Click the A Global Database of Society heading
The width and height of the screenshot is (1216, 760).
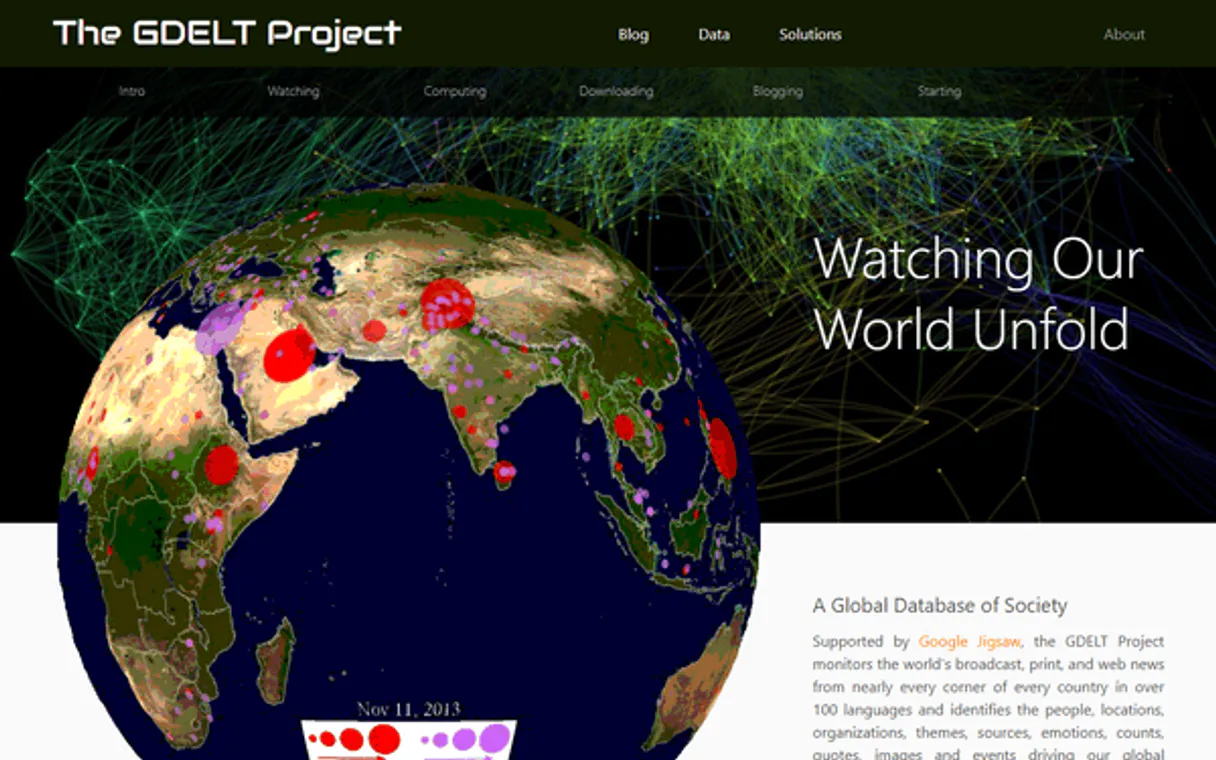[940, 605]
